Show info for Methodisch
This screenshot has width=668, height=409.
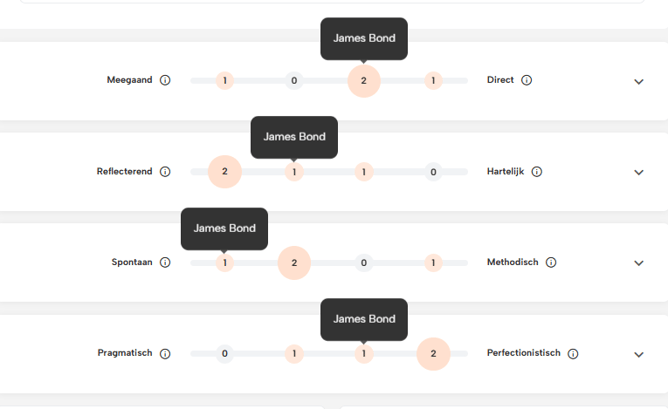(x=551, y=263)
